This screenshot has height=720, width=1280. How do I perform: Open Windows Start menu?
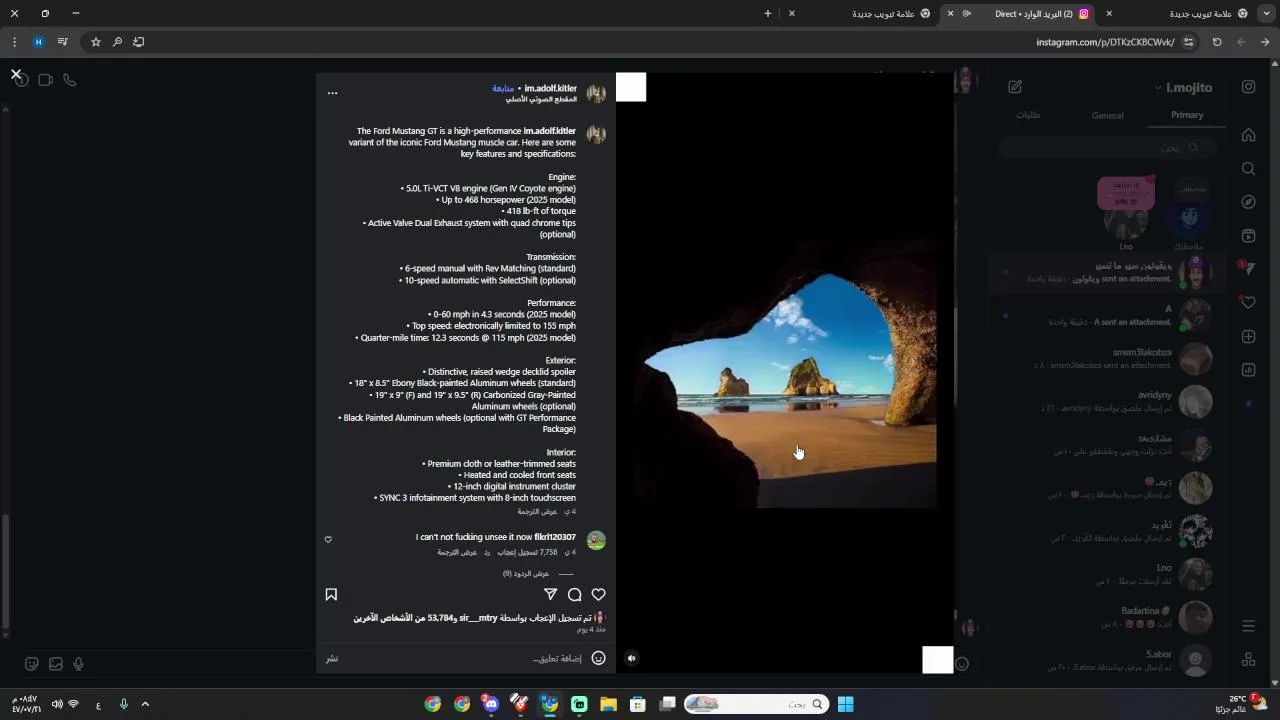tap(845, 704)
